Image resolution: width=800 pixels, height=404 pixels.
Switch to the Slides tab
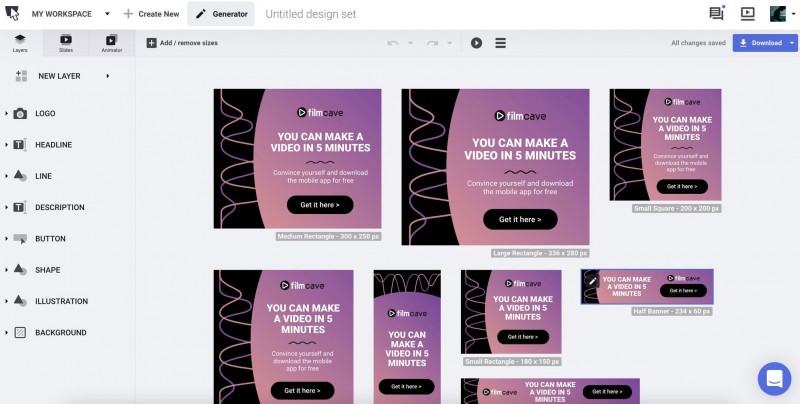(x=66, y=43)
